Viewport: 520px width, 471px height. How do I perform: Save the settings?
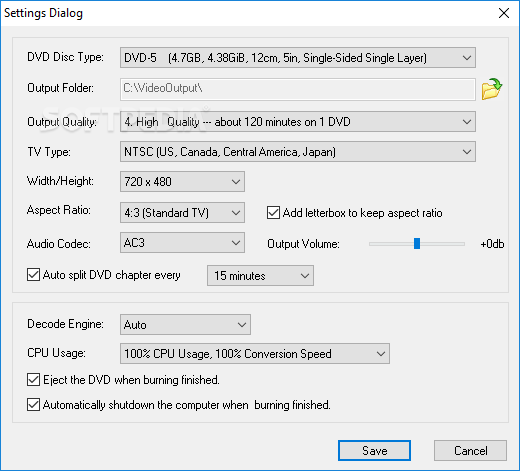(374, 451)
